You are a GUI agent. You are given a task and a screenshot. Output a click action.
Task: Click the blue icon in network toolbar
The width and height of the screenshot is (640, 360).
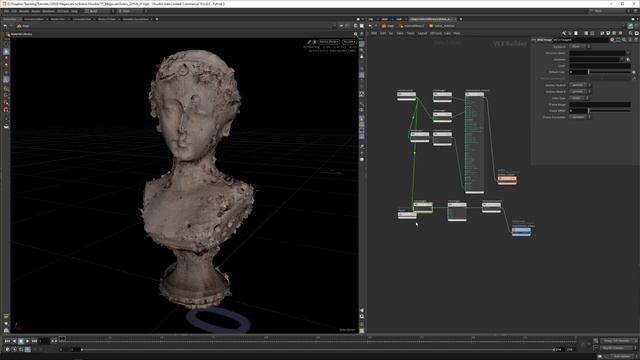point(614,33)
